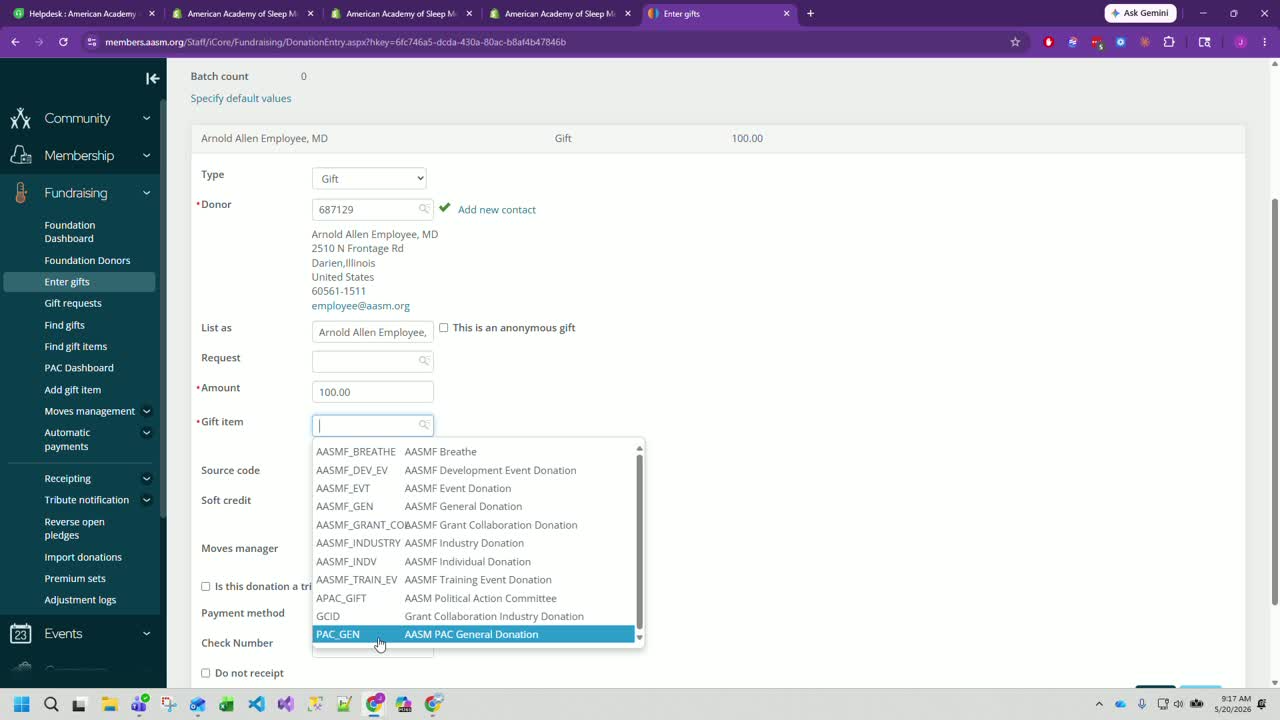Click the page vertical scrollbar

pos(1274,400)
